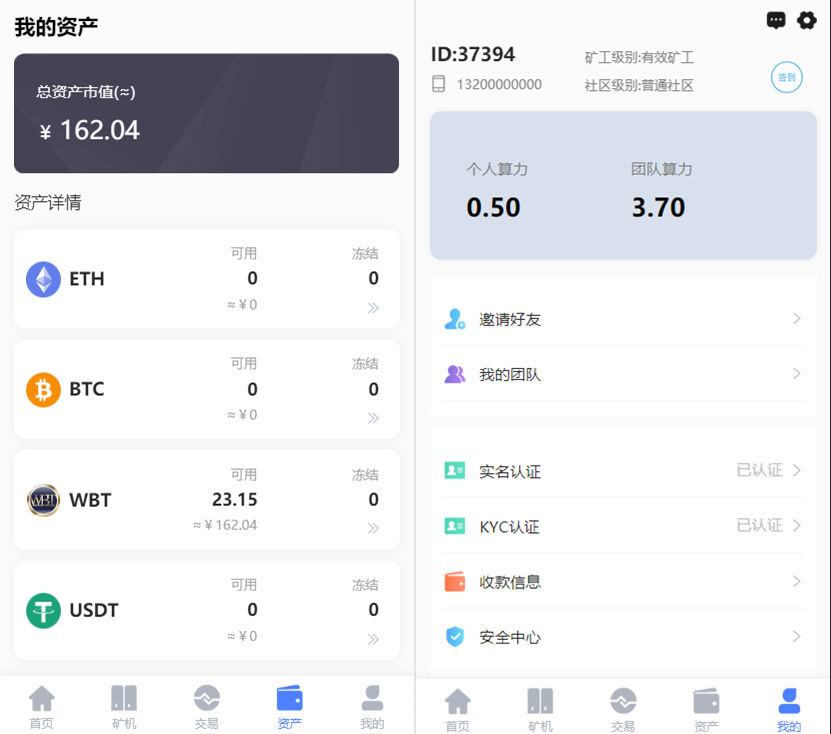
Task: Open settings via gear icon
Action: [x=807, y=21]
